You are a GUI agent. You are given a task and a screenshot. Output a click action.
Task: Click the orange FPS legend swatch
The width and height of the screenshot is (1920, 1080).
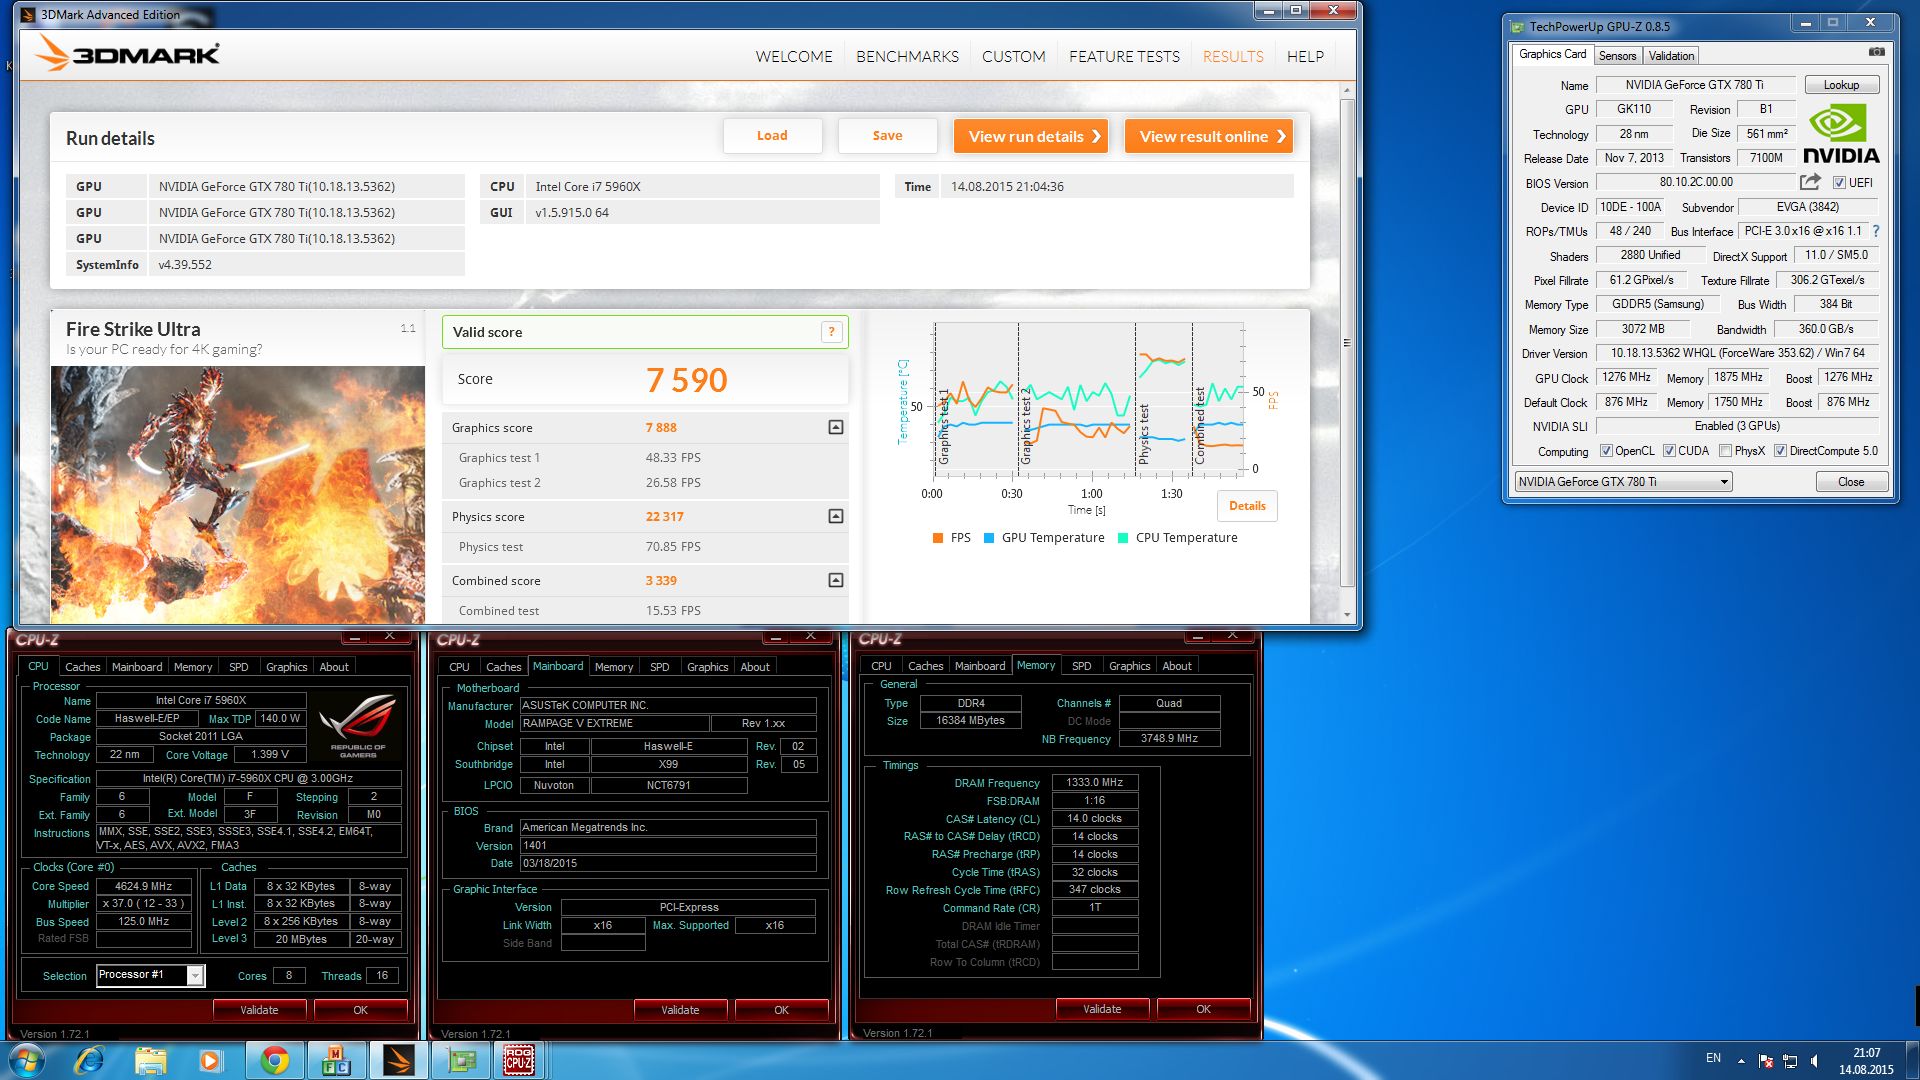[938, 538]
